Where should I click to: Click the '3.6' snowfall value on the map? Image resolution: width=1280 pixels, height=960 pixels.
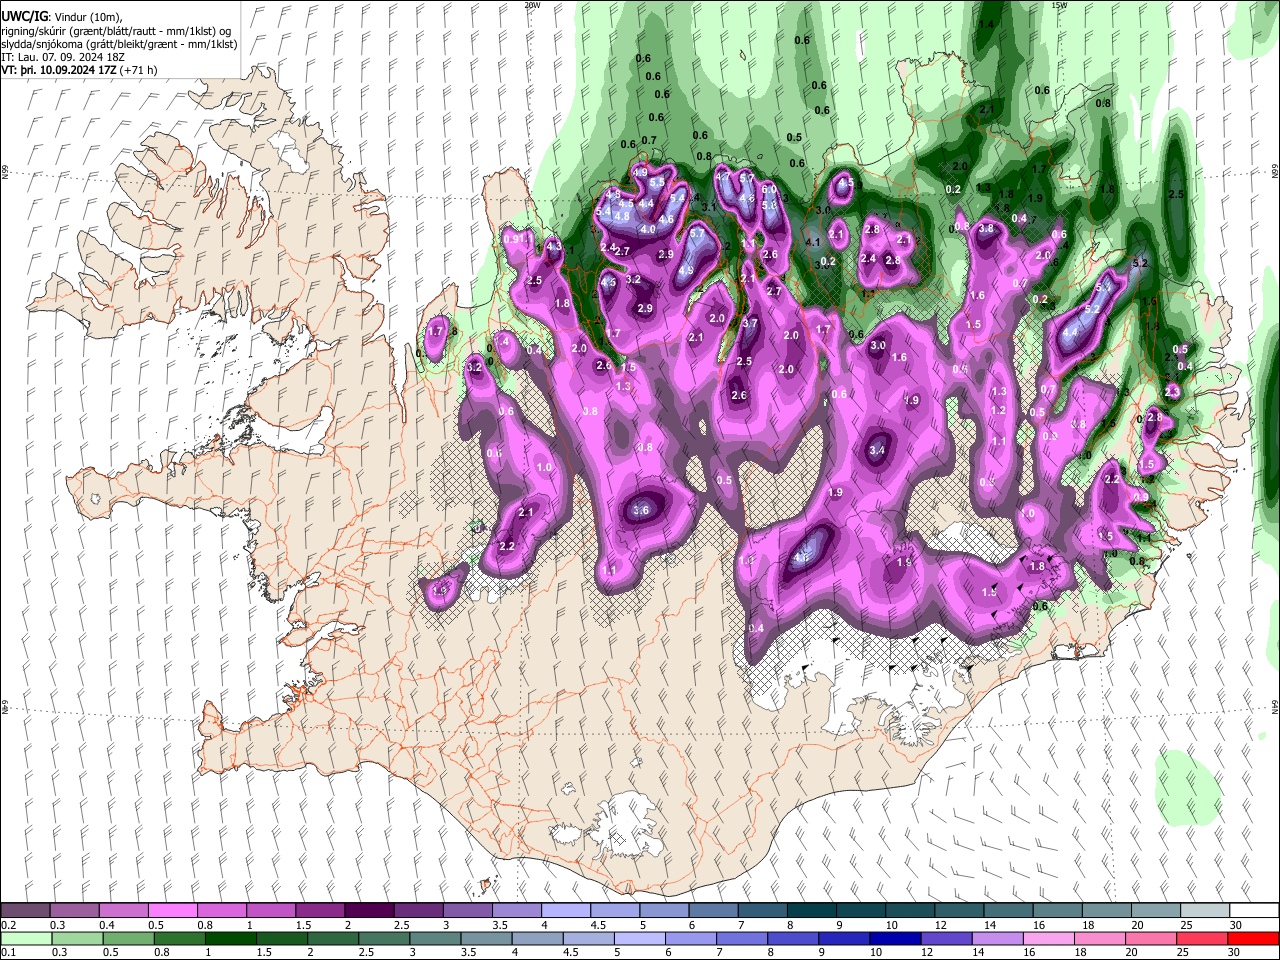(642, 511)
